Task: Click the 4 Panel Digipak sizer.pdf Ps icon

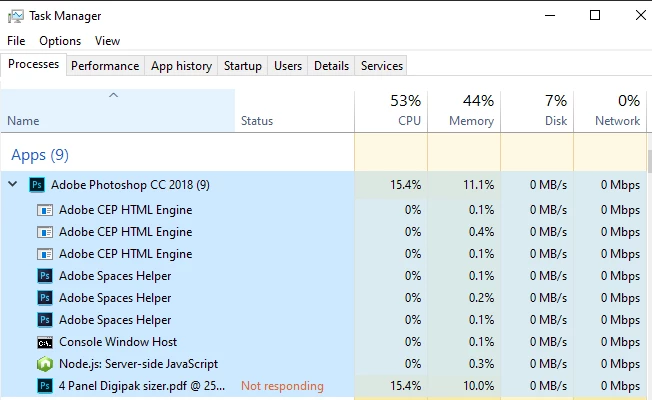Action: tap(45, 386)
